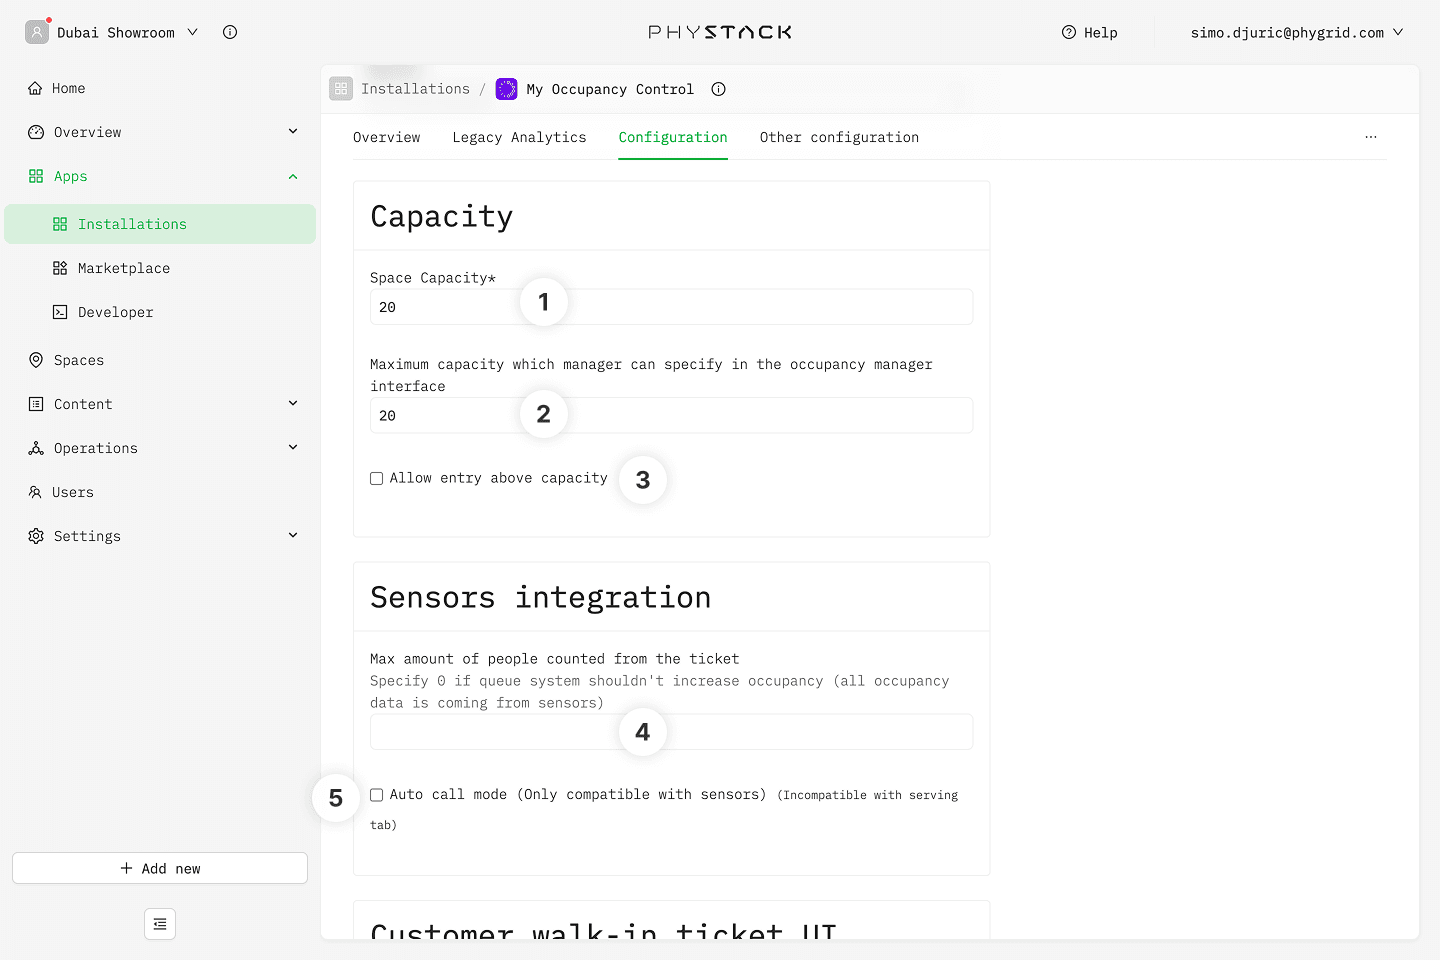This screenshot has height=960, width=1440.
Task: Enable Allow entry above capacity checkbox
Action: [x=377, y=479]
